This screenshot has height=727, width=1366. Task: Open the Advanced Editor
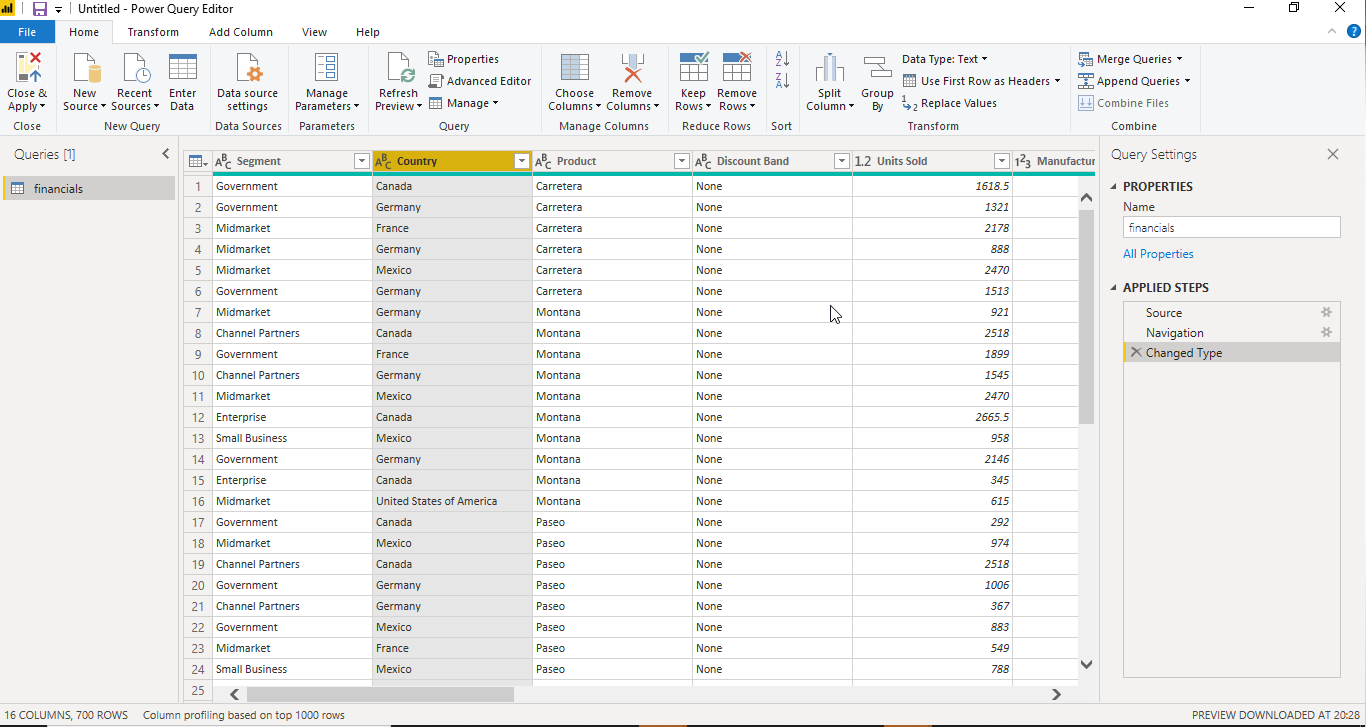click(x=480, y=81)
